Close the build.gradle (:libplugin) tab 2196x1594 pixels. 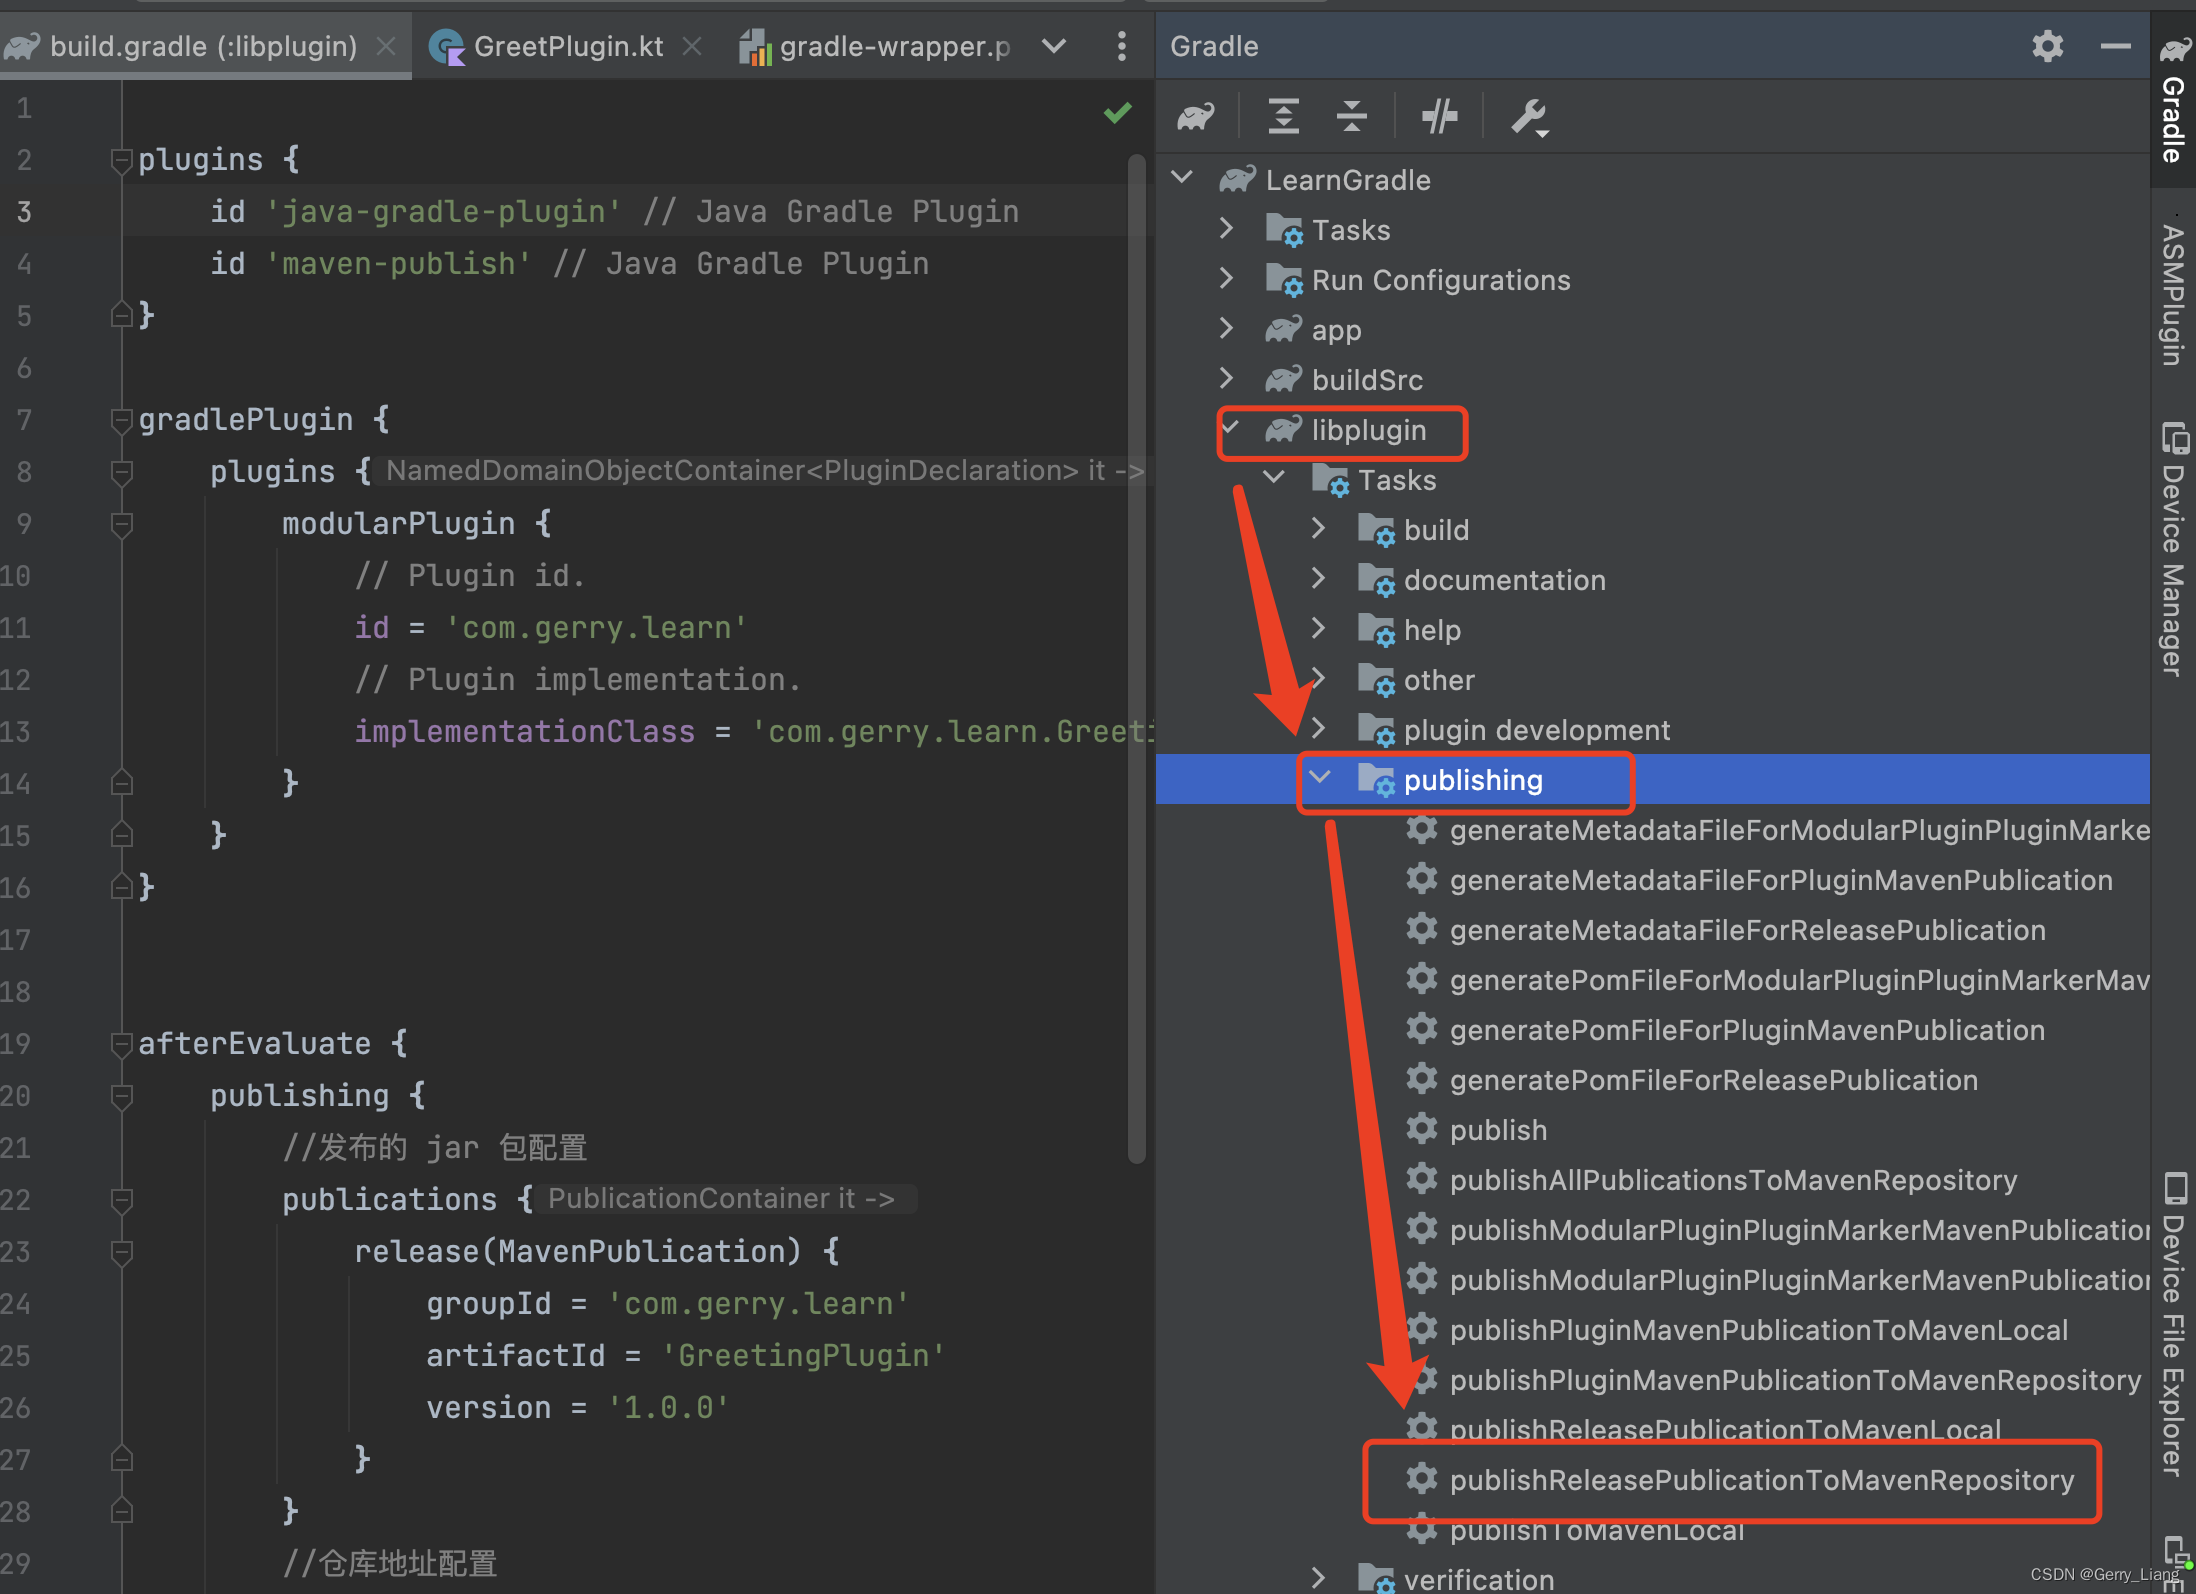(x=386, y=46)
